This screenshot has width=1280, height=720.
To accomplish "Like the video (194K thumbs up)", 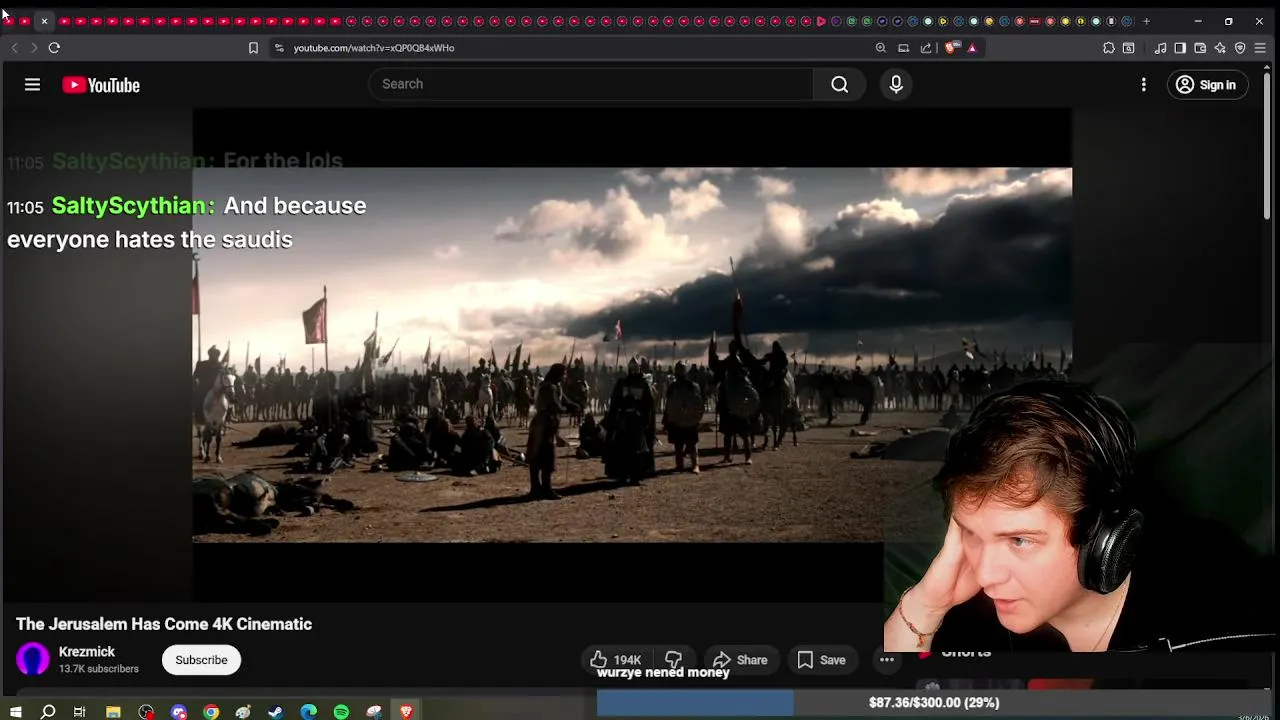I will (616, 660).
